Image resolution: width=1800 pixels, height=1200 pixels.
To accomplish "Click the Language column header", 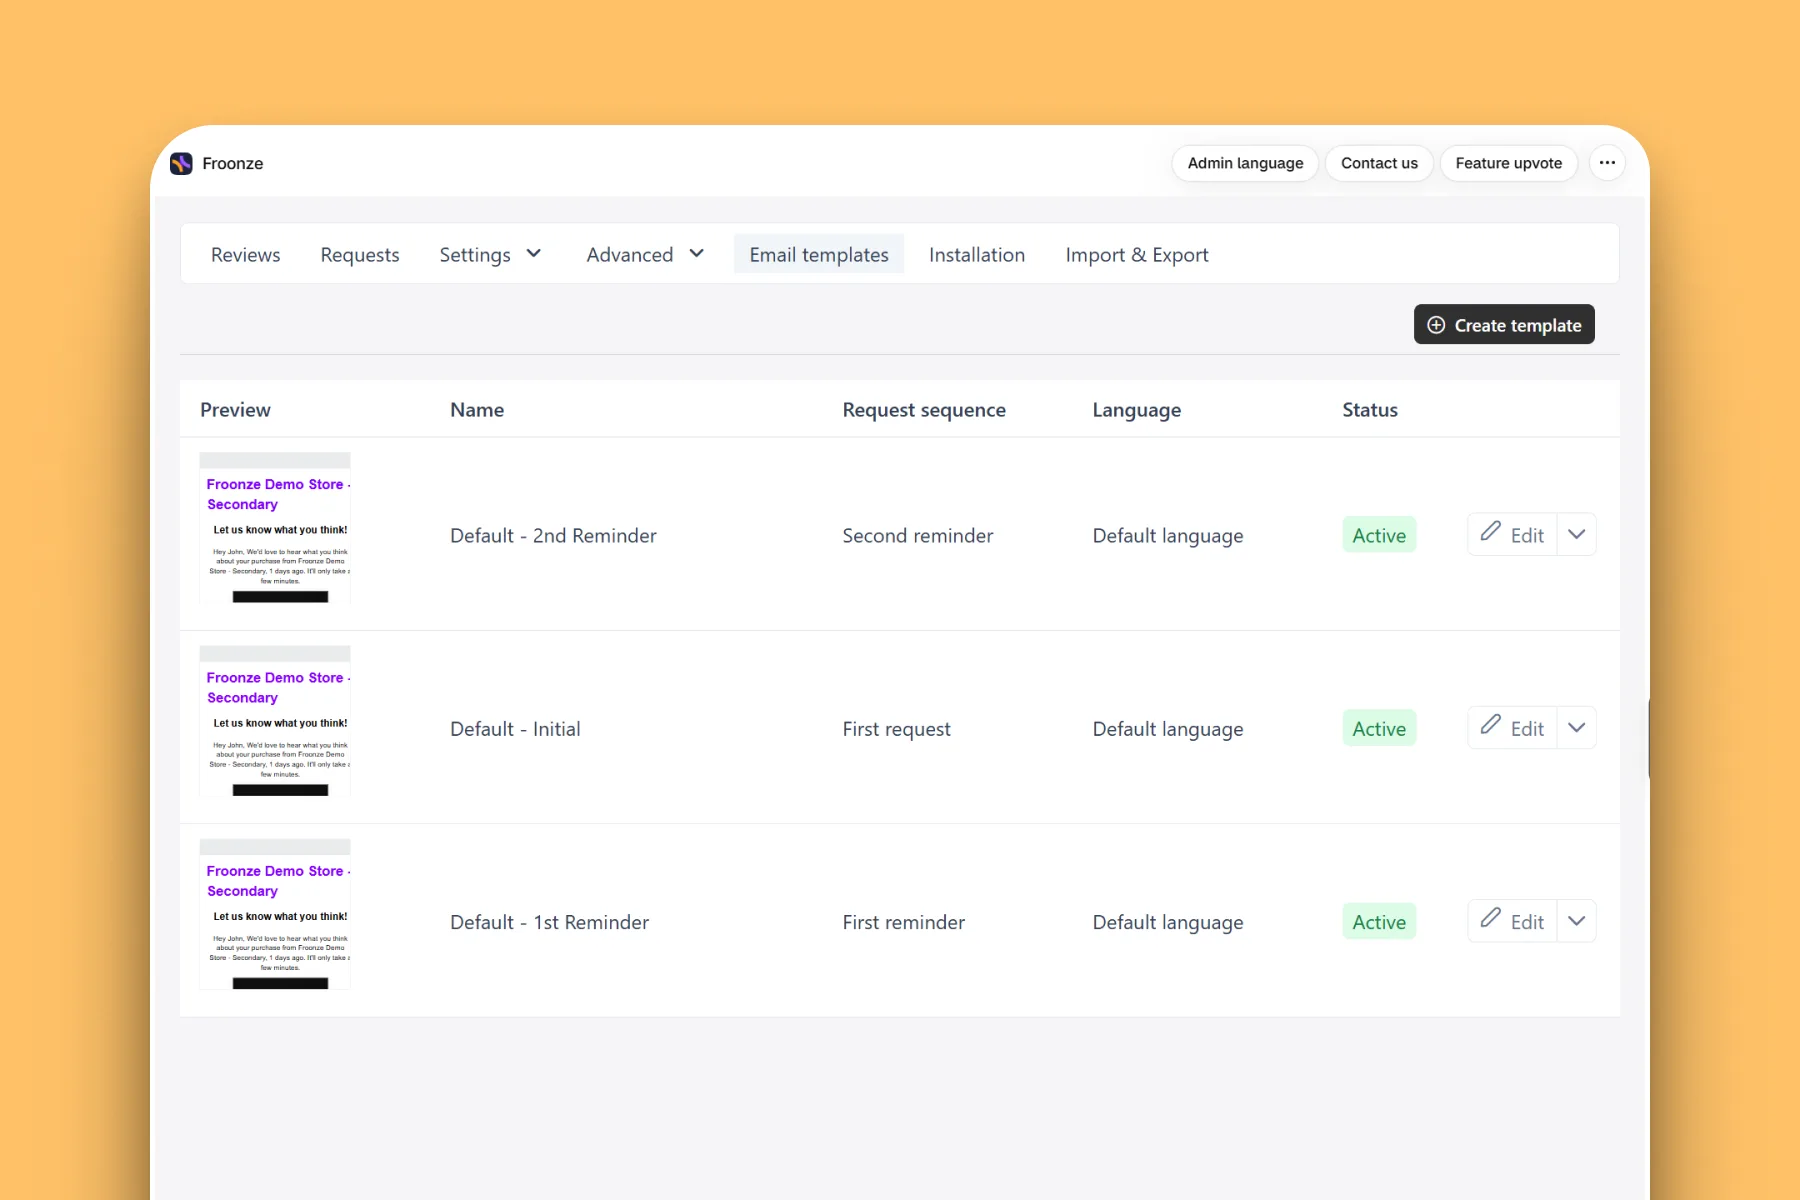I will [1137, 410].
